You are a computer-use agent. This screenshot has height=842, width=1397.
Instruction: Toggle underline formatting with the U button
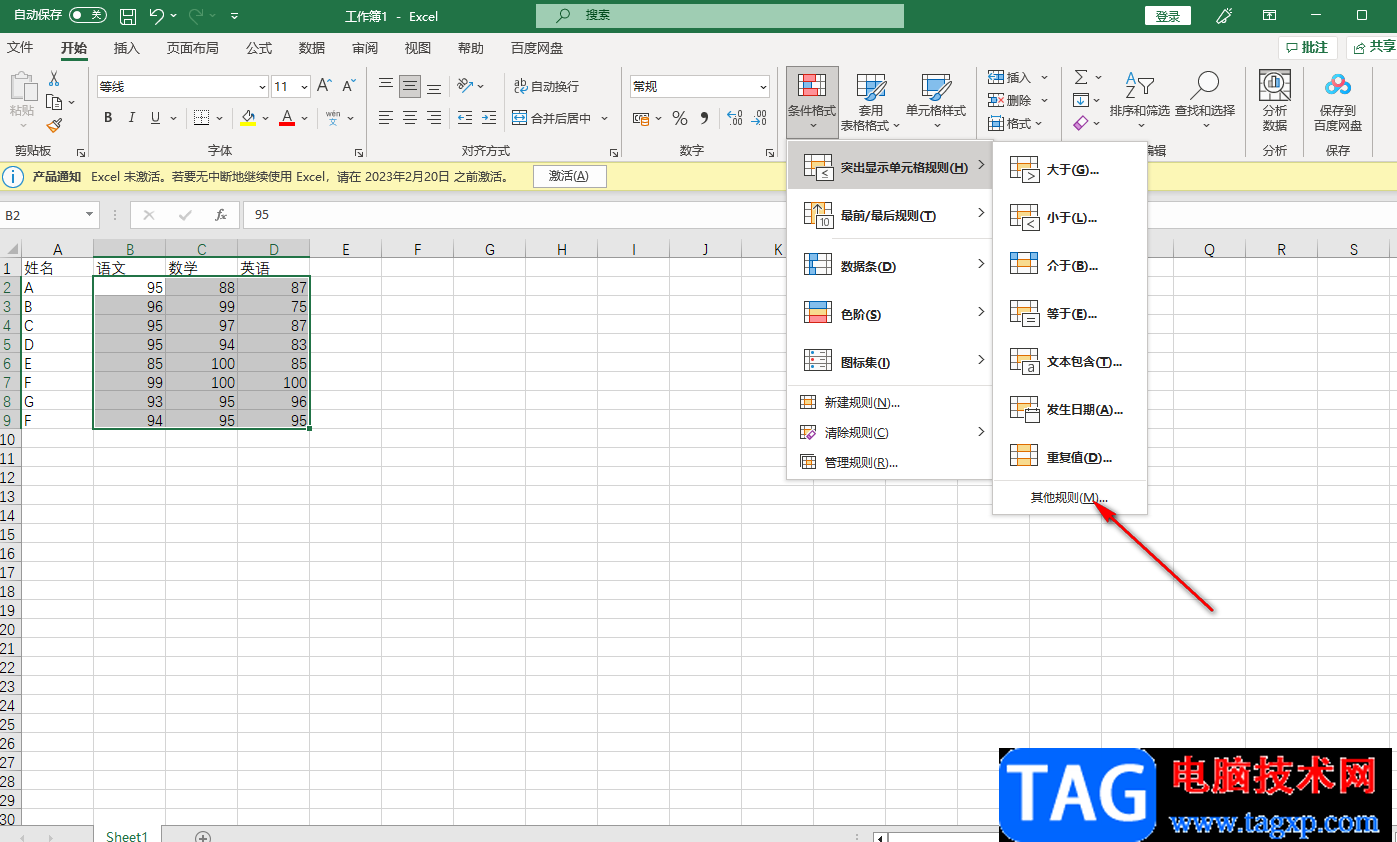pos(156,118)
